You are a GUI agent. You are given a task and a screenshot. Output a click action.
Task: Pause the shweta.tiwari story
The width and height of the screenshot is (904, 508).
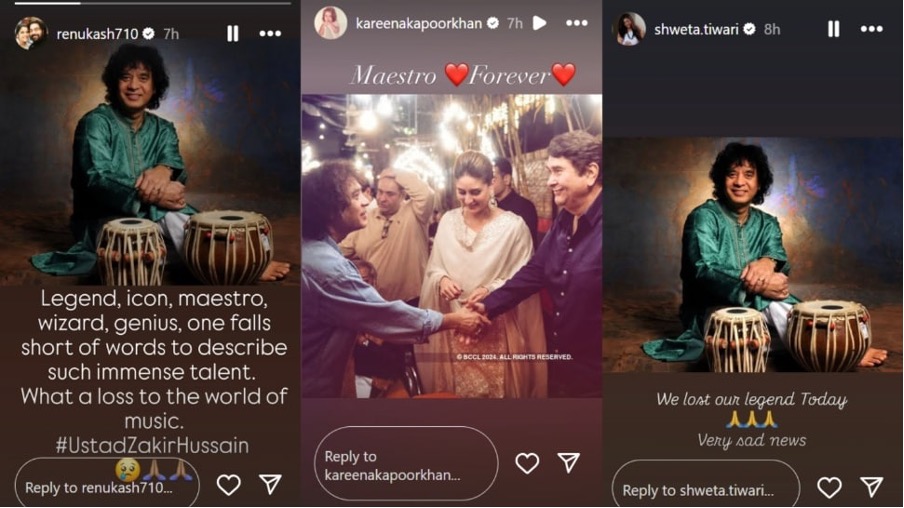pyautogui.click(x=834, y=29)
